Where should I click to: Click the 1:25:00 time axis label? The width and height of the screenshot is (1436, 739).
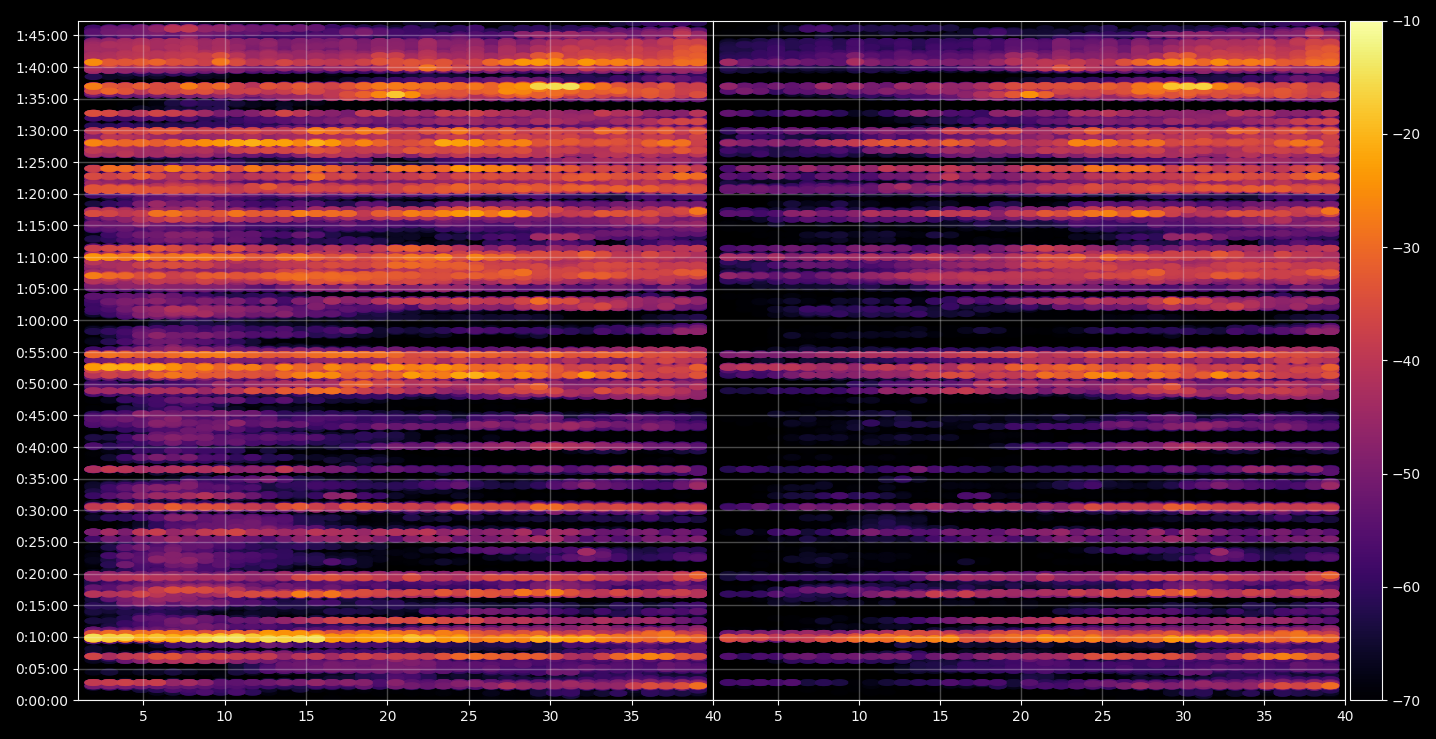43,162
